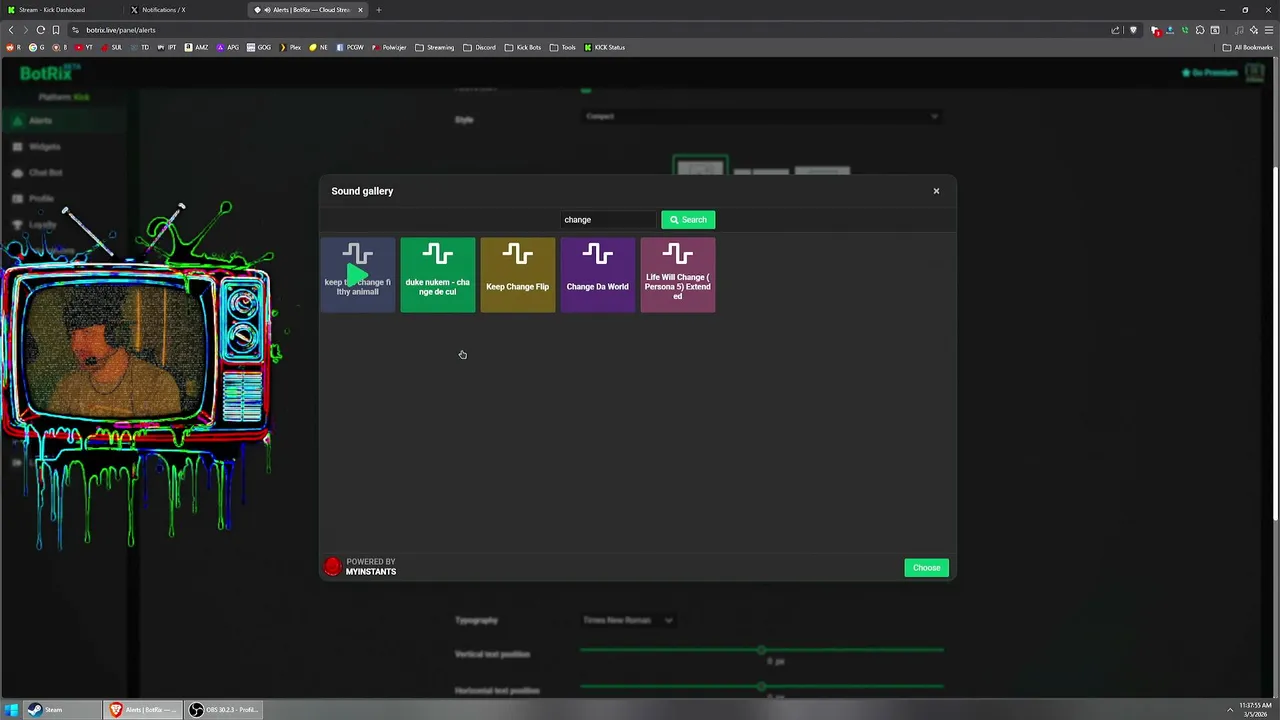Open the Discord bookmarks folder
This screenshot has height=720, width=1280.
tap(480, 47)
